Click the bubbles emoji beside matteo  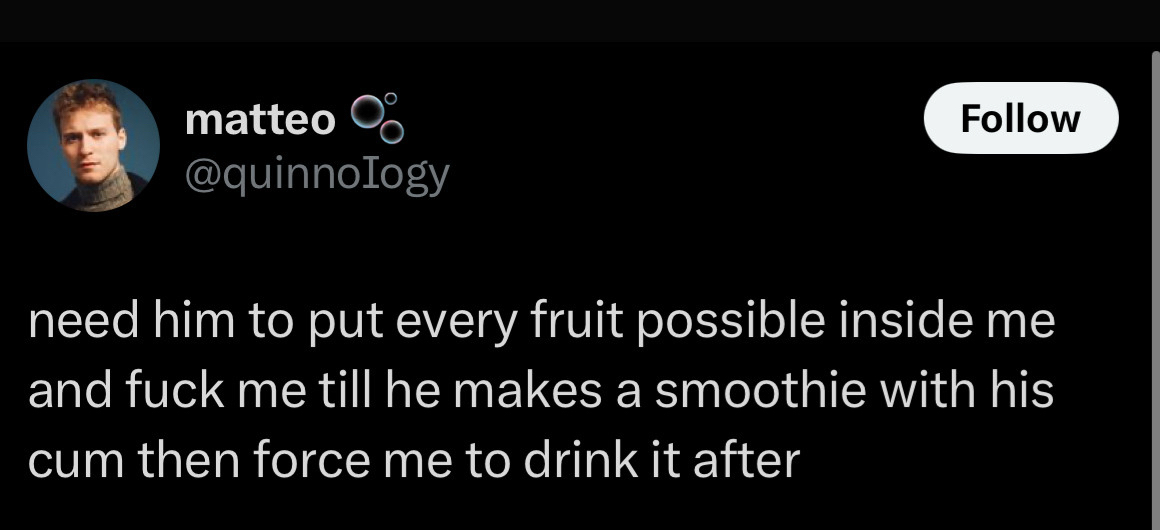(x=379, y=118)
